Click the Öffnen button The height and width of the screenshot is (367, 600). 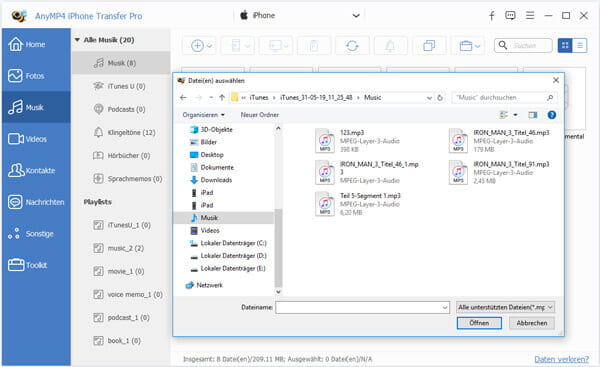[479, 323]
